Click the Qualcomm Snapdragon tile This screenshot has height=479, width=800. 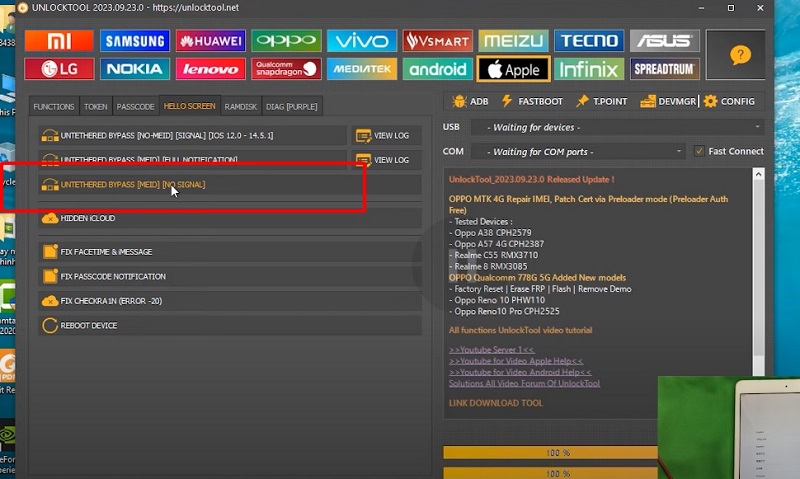tap(285, 69)
